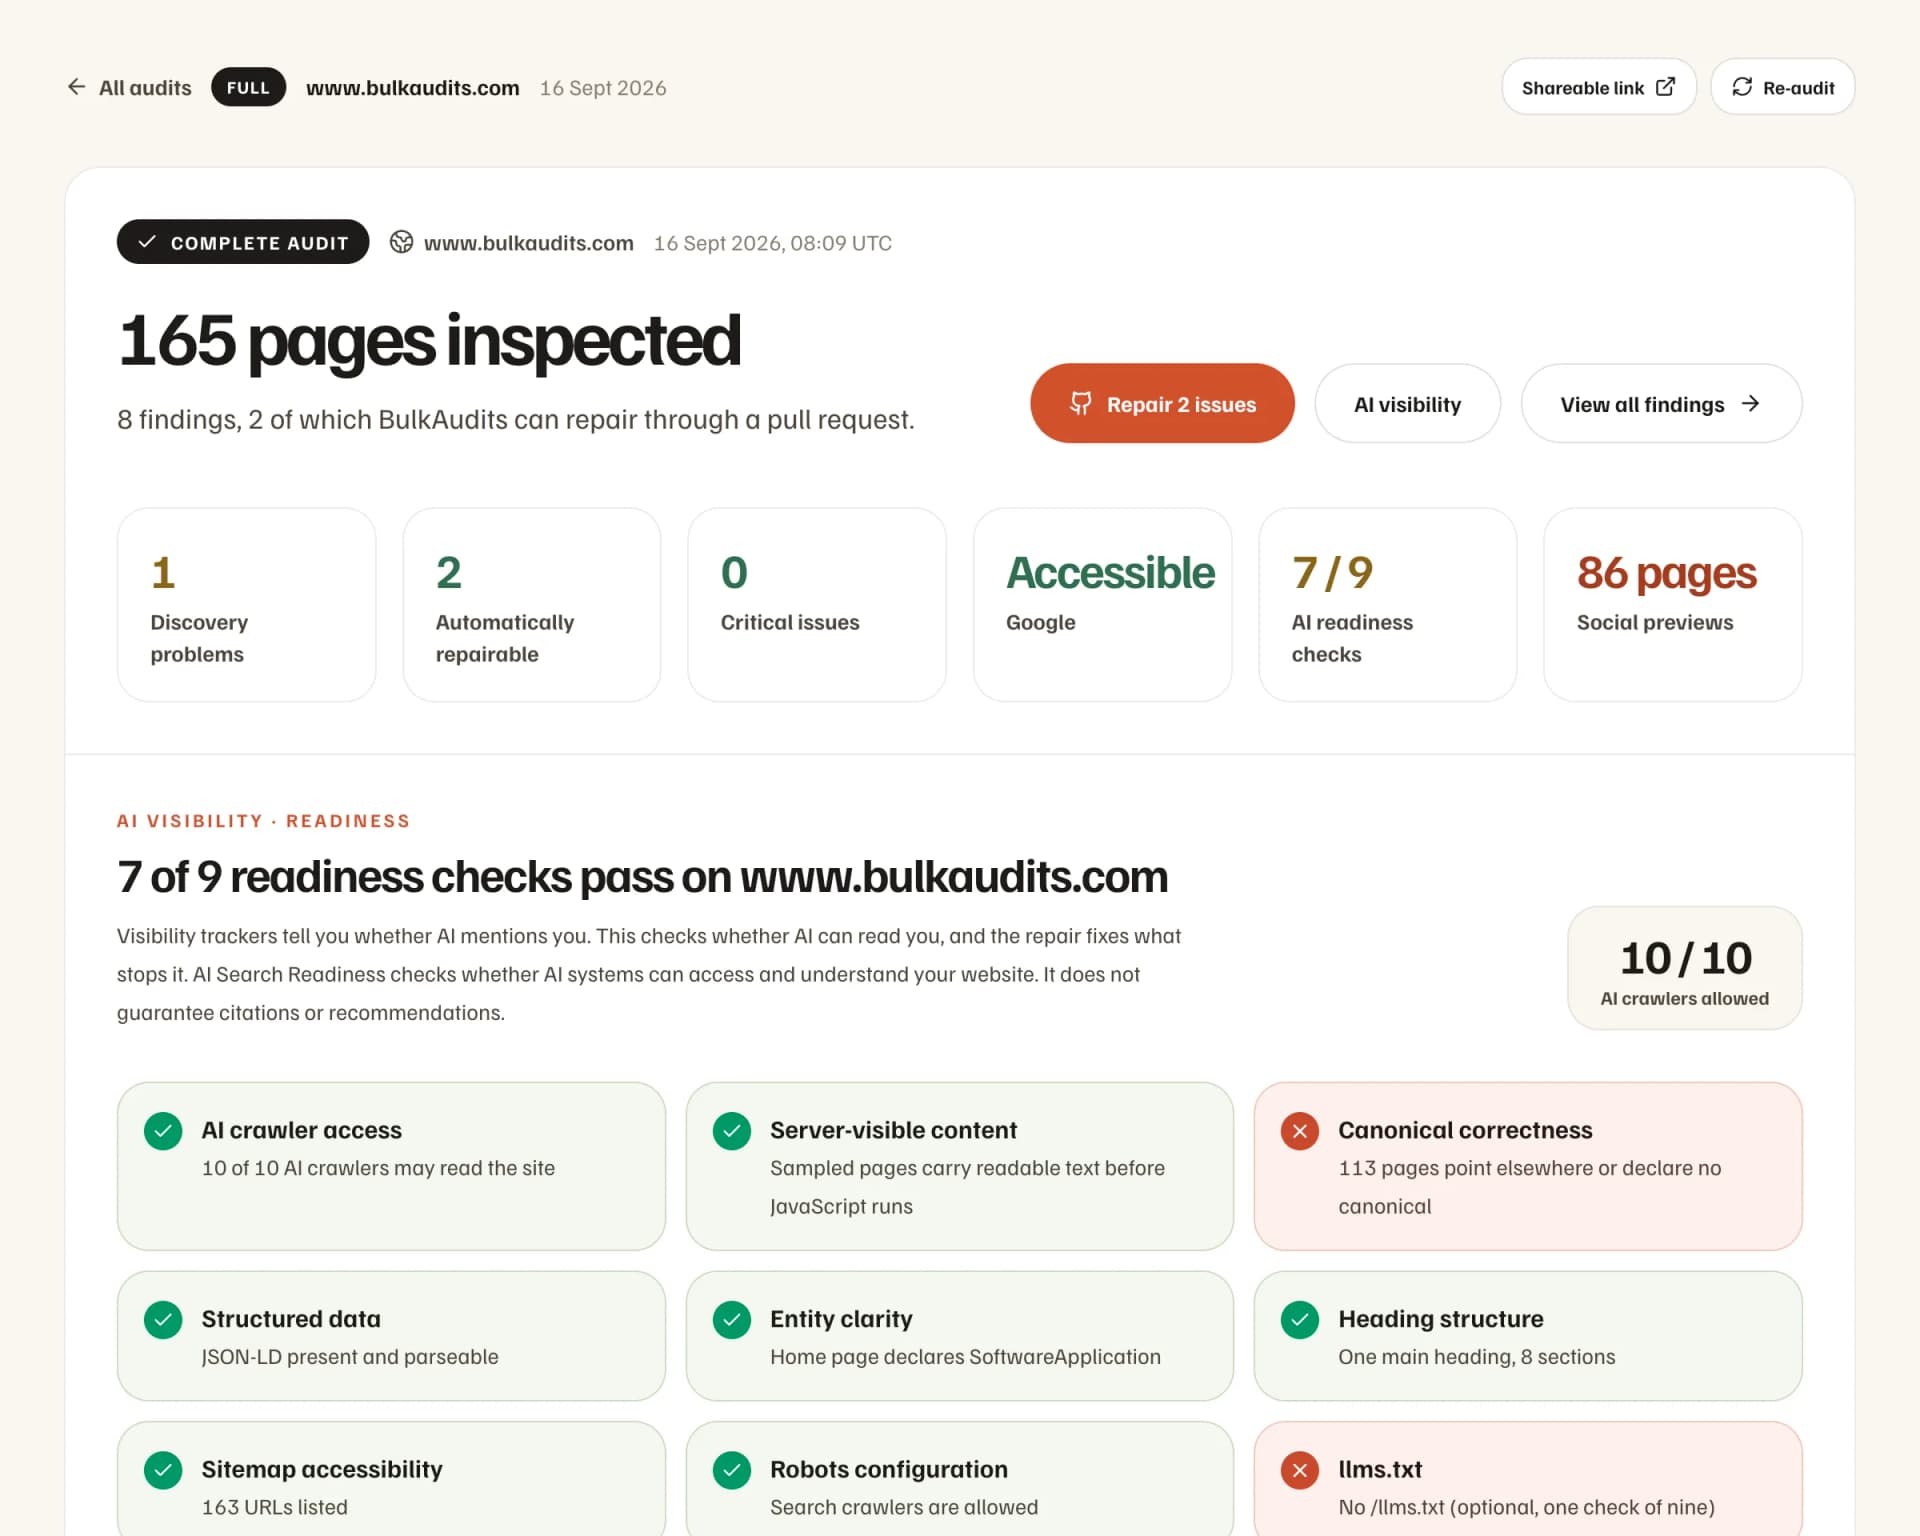
Task: Click the arrow icon in View all findings
Action: point(1750,403)
